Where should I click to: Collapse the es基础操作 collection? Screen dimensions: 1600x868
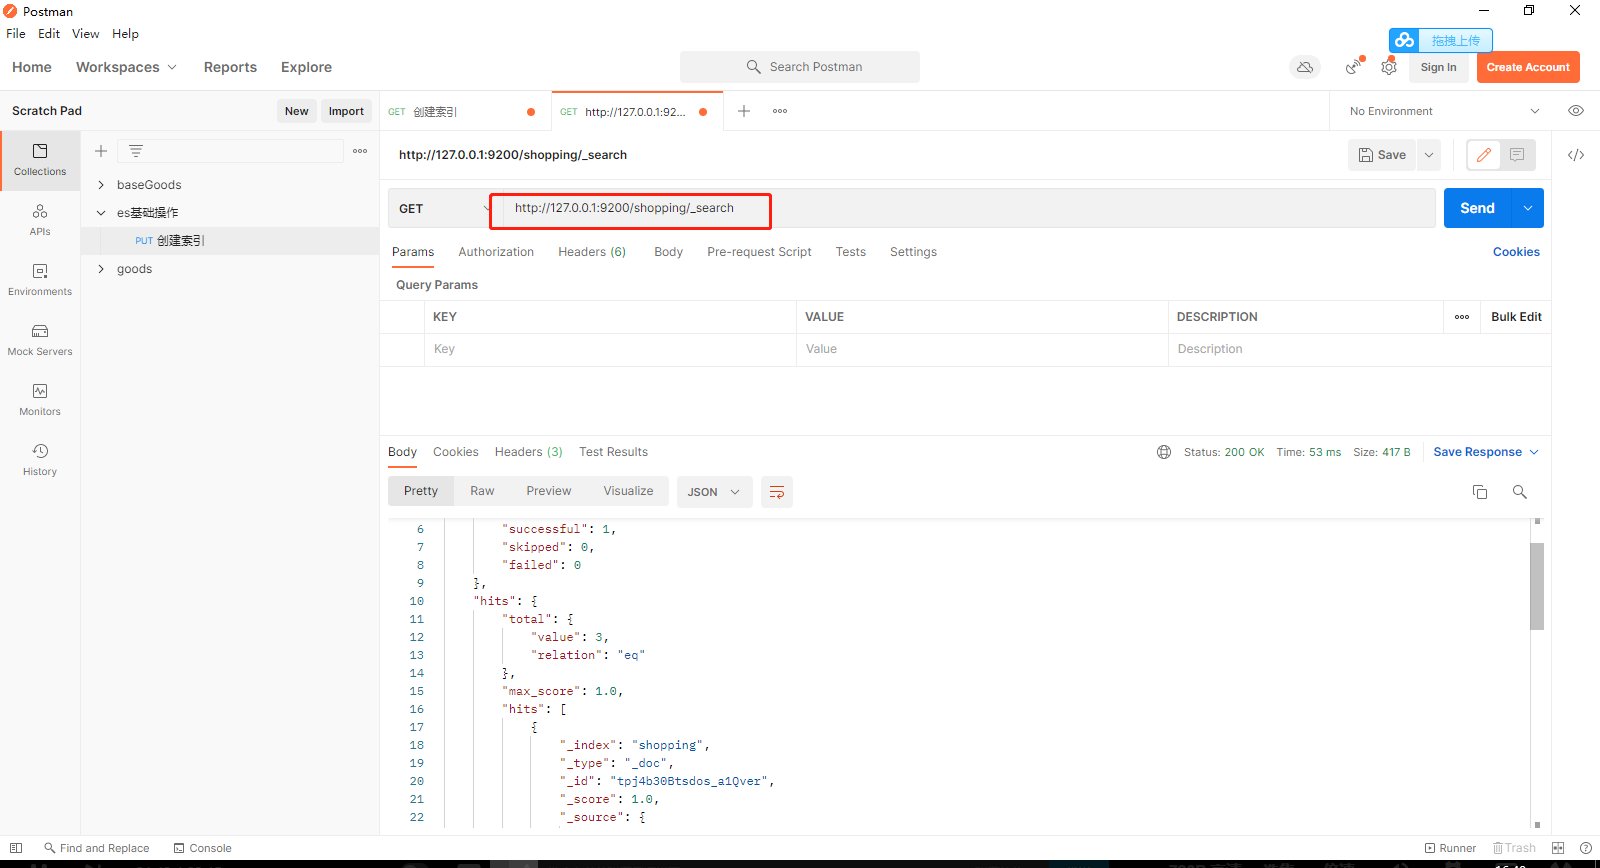point(101,213)
